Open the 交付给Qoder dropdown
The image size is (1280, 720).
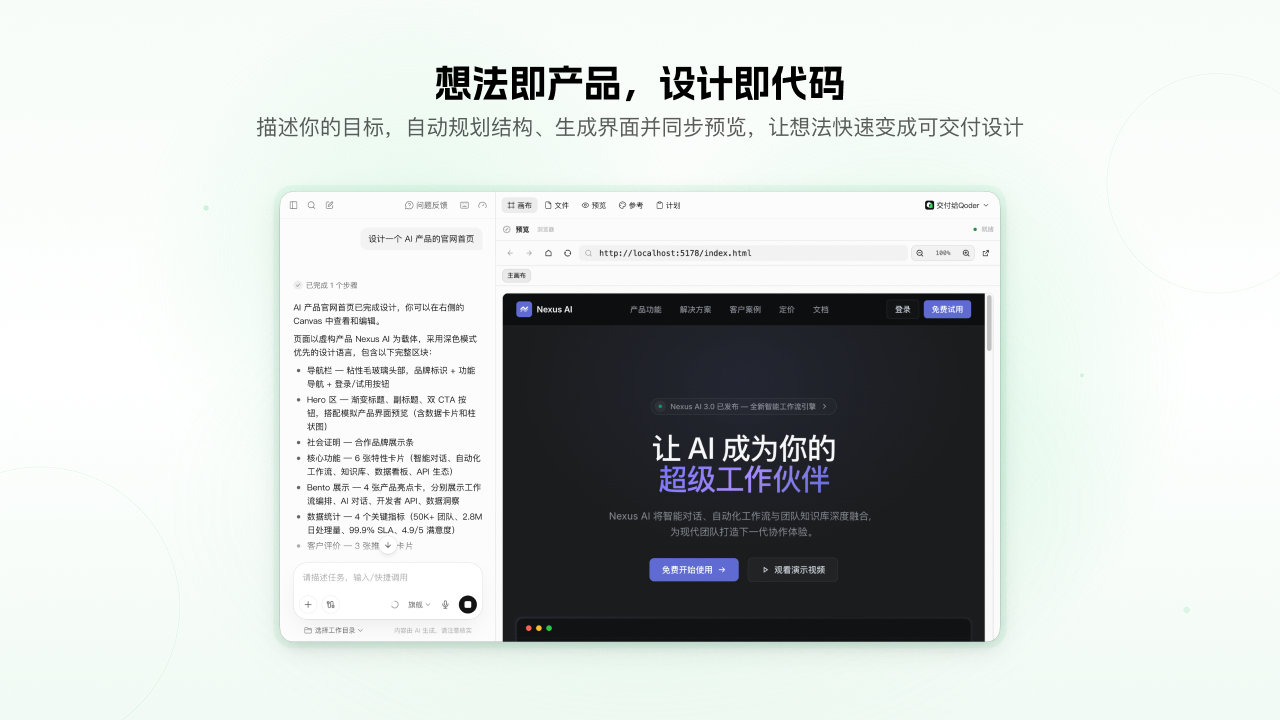pos(957,205)
